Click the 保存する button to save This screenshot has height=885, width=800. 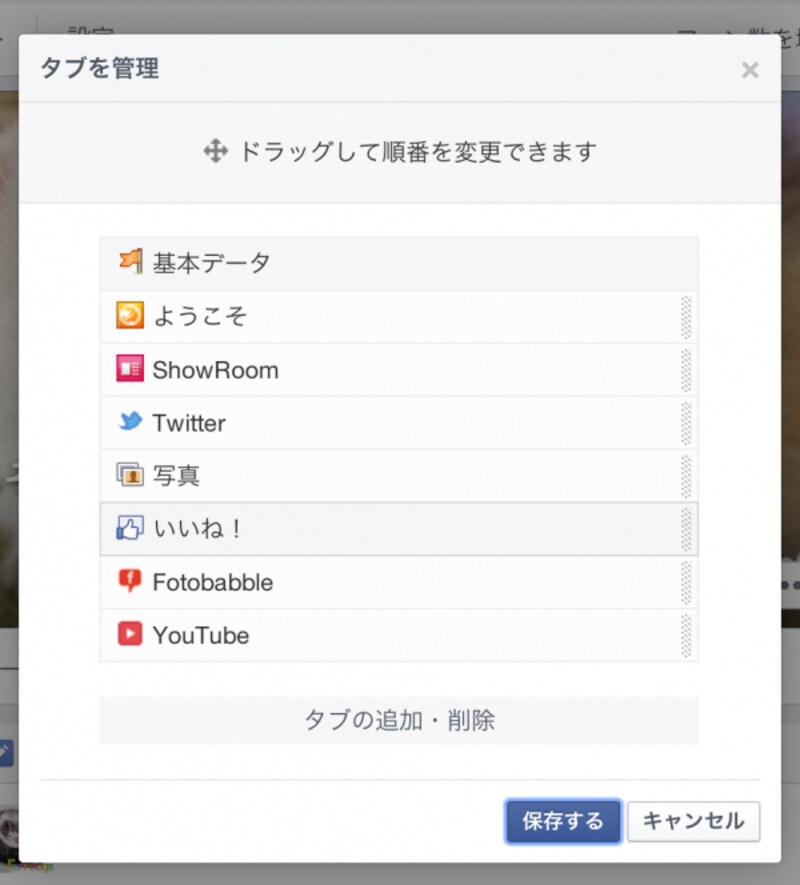[563, 820]
